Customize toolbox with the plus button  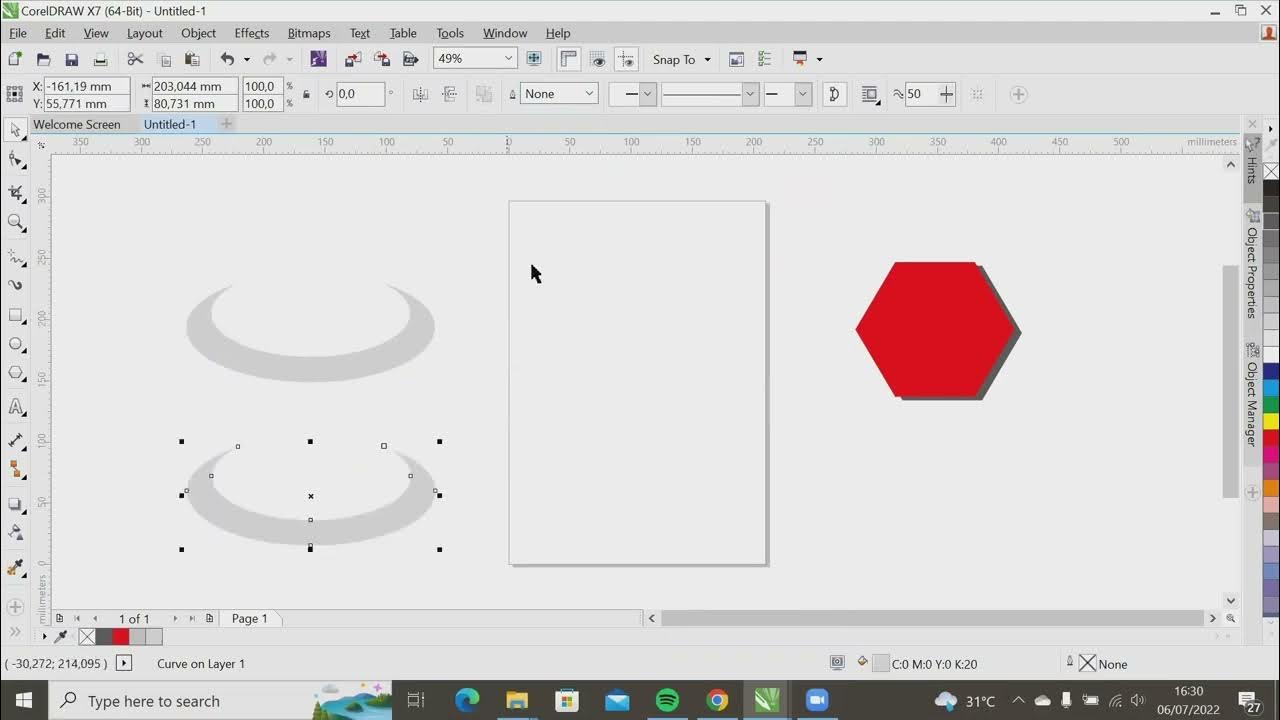point(15,607)
